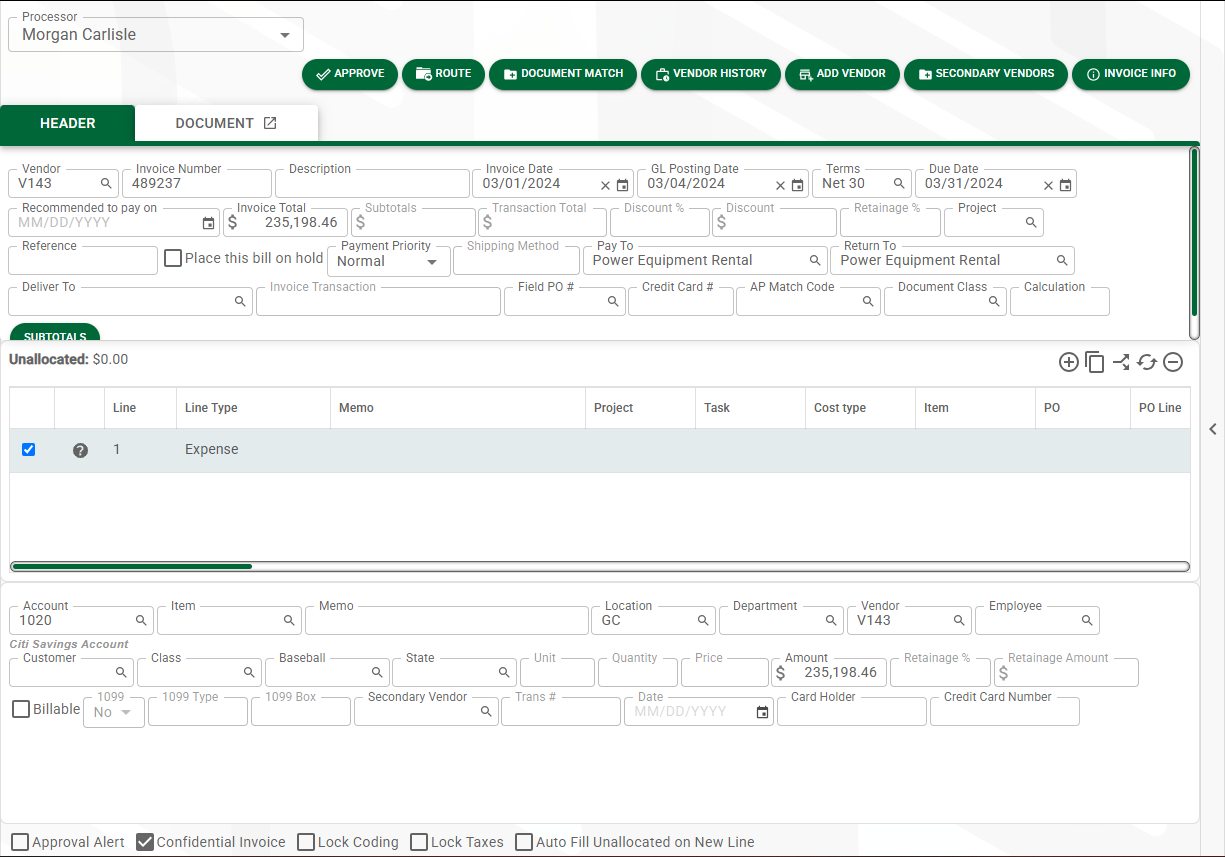Click the DOCUMENT MATCH button
This screenshot has height=857, width=1225.
click(x=563, y=74)
